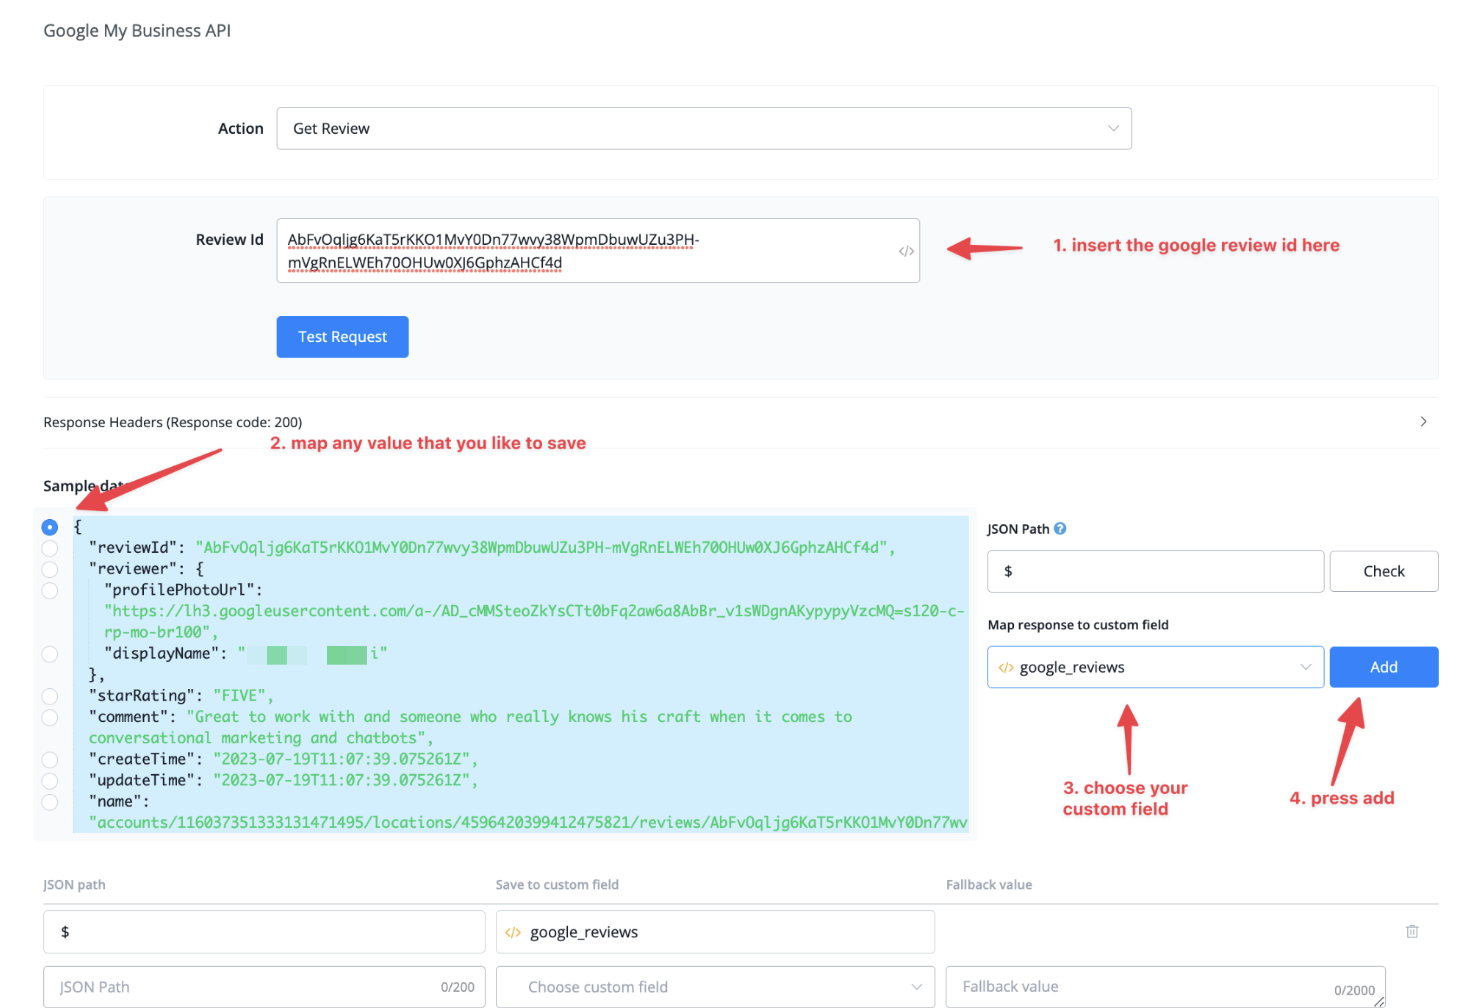Expand the Response Headers section chevron

pyautogui.click(x=1423, y=421)
